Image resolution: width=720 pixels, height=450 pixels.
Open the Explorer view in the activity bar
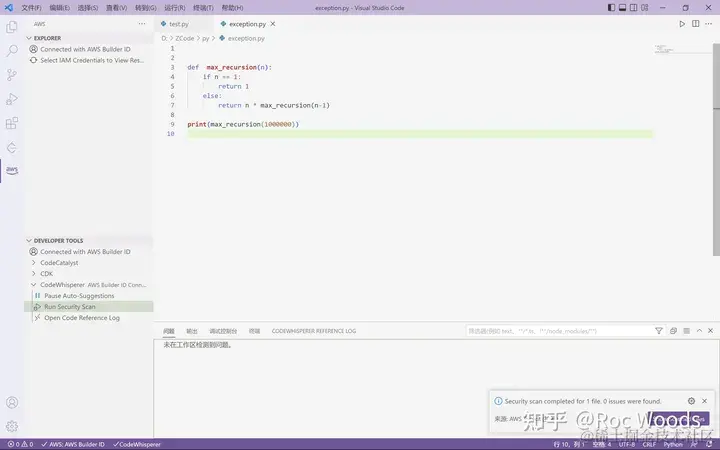pos(12,27)
